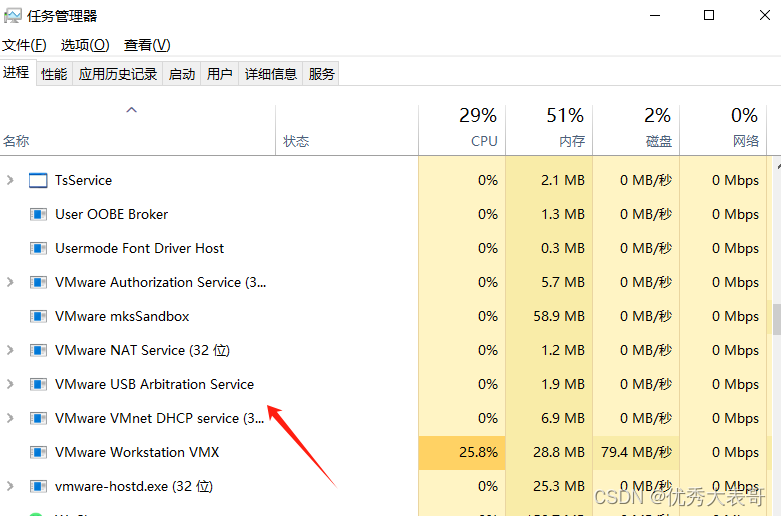
Task: Click the 6.9 MB memory cell
Action: (549, 418)
